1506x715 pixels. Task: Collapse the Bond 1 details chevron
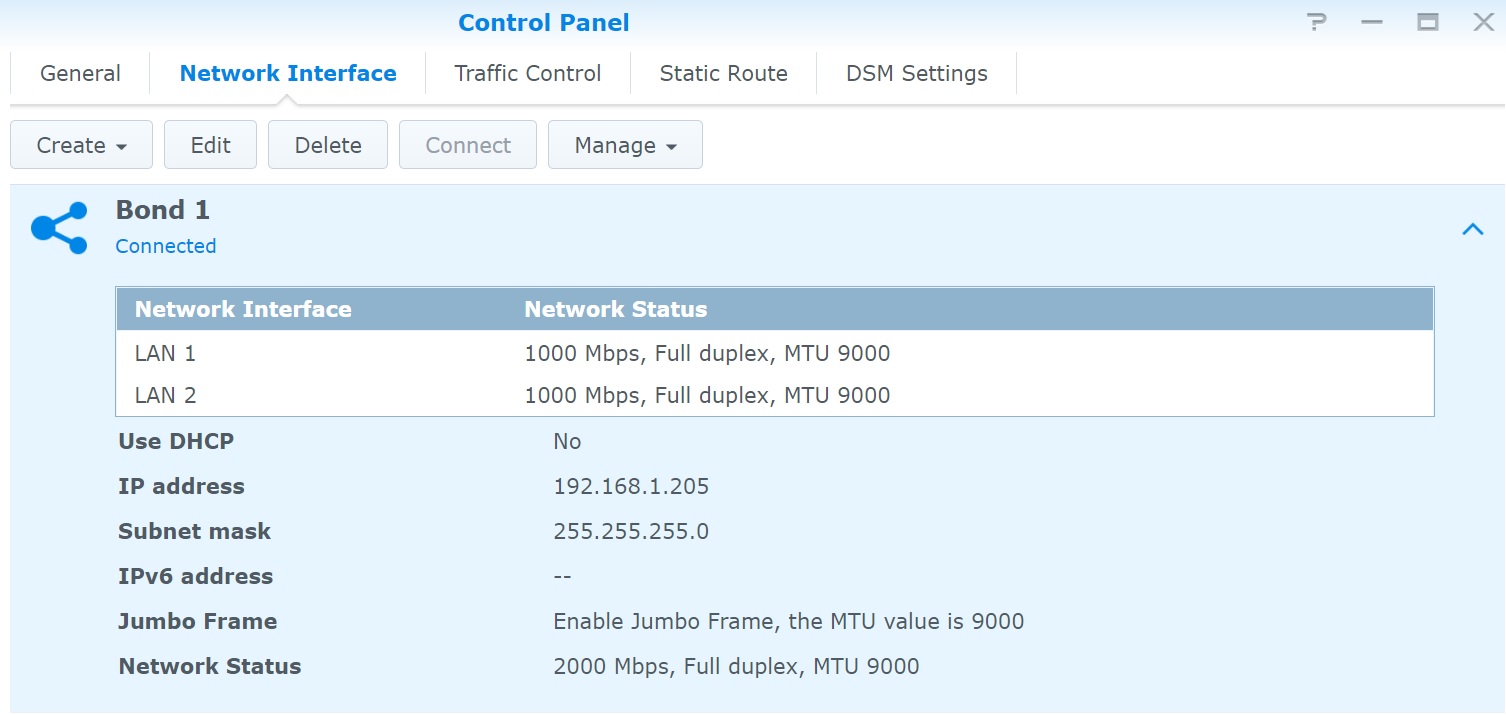1472,229
